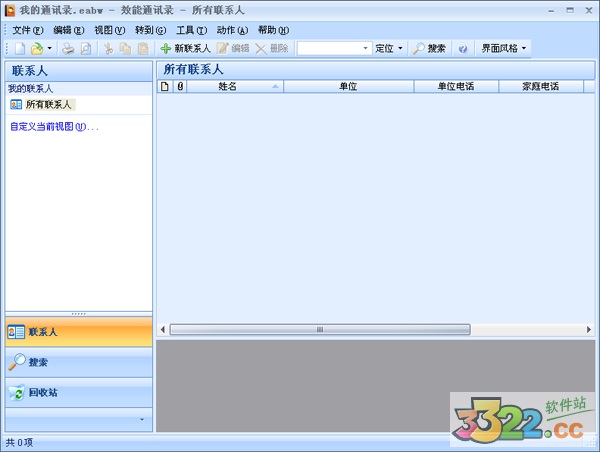Click the 自定义当前视图 link
600x452 pixels.
point(54,127)
